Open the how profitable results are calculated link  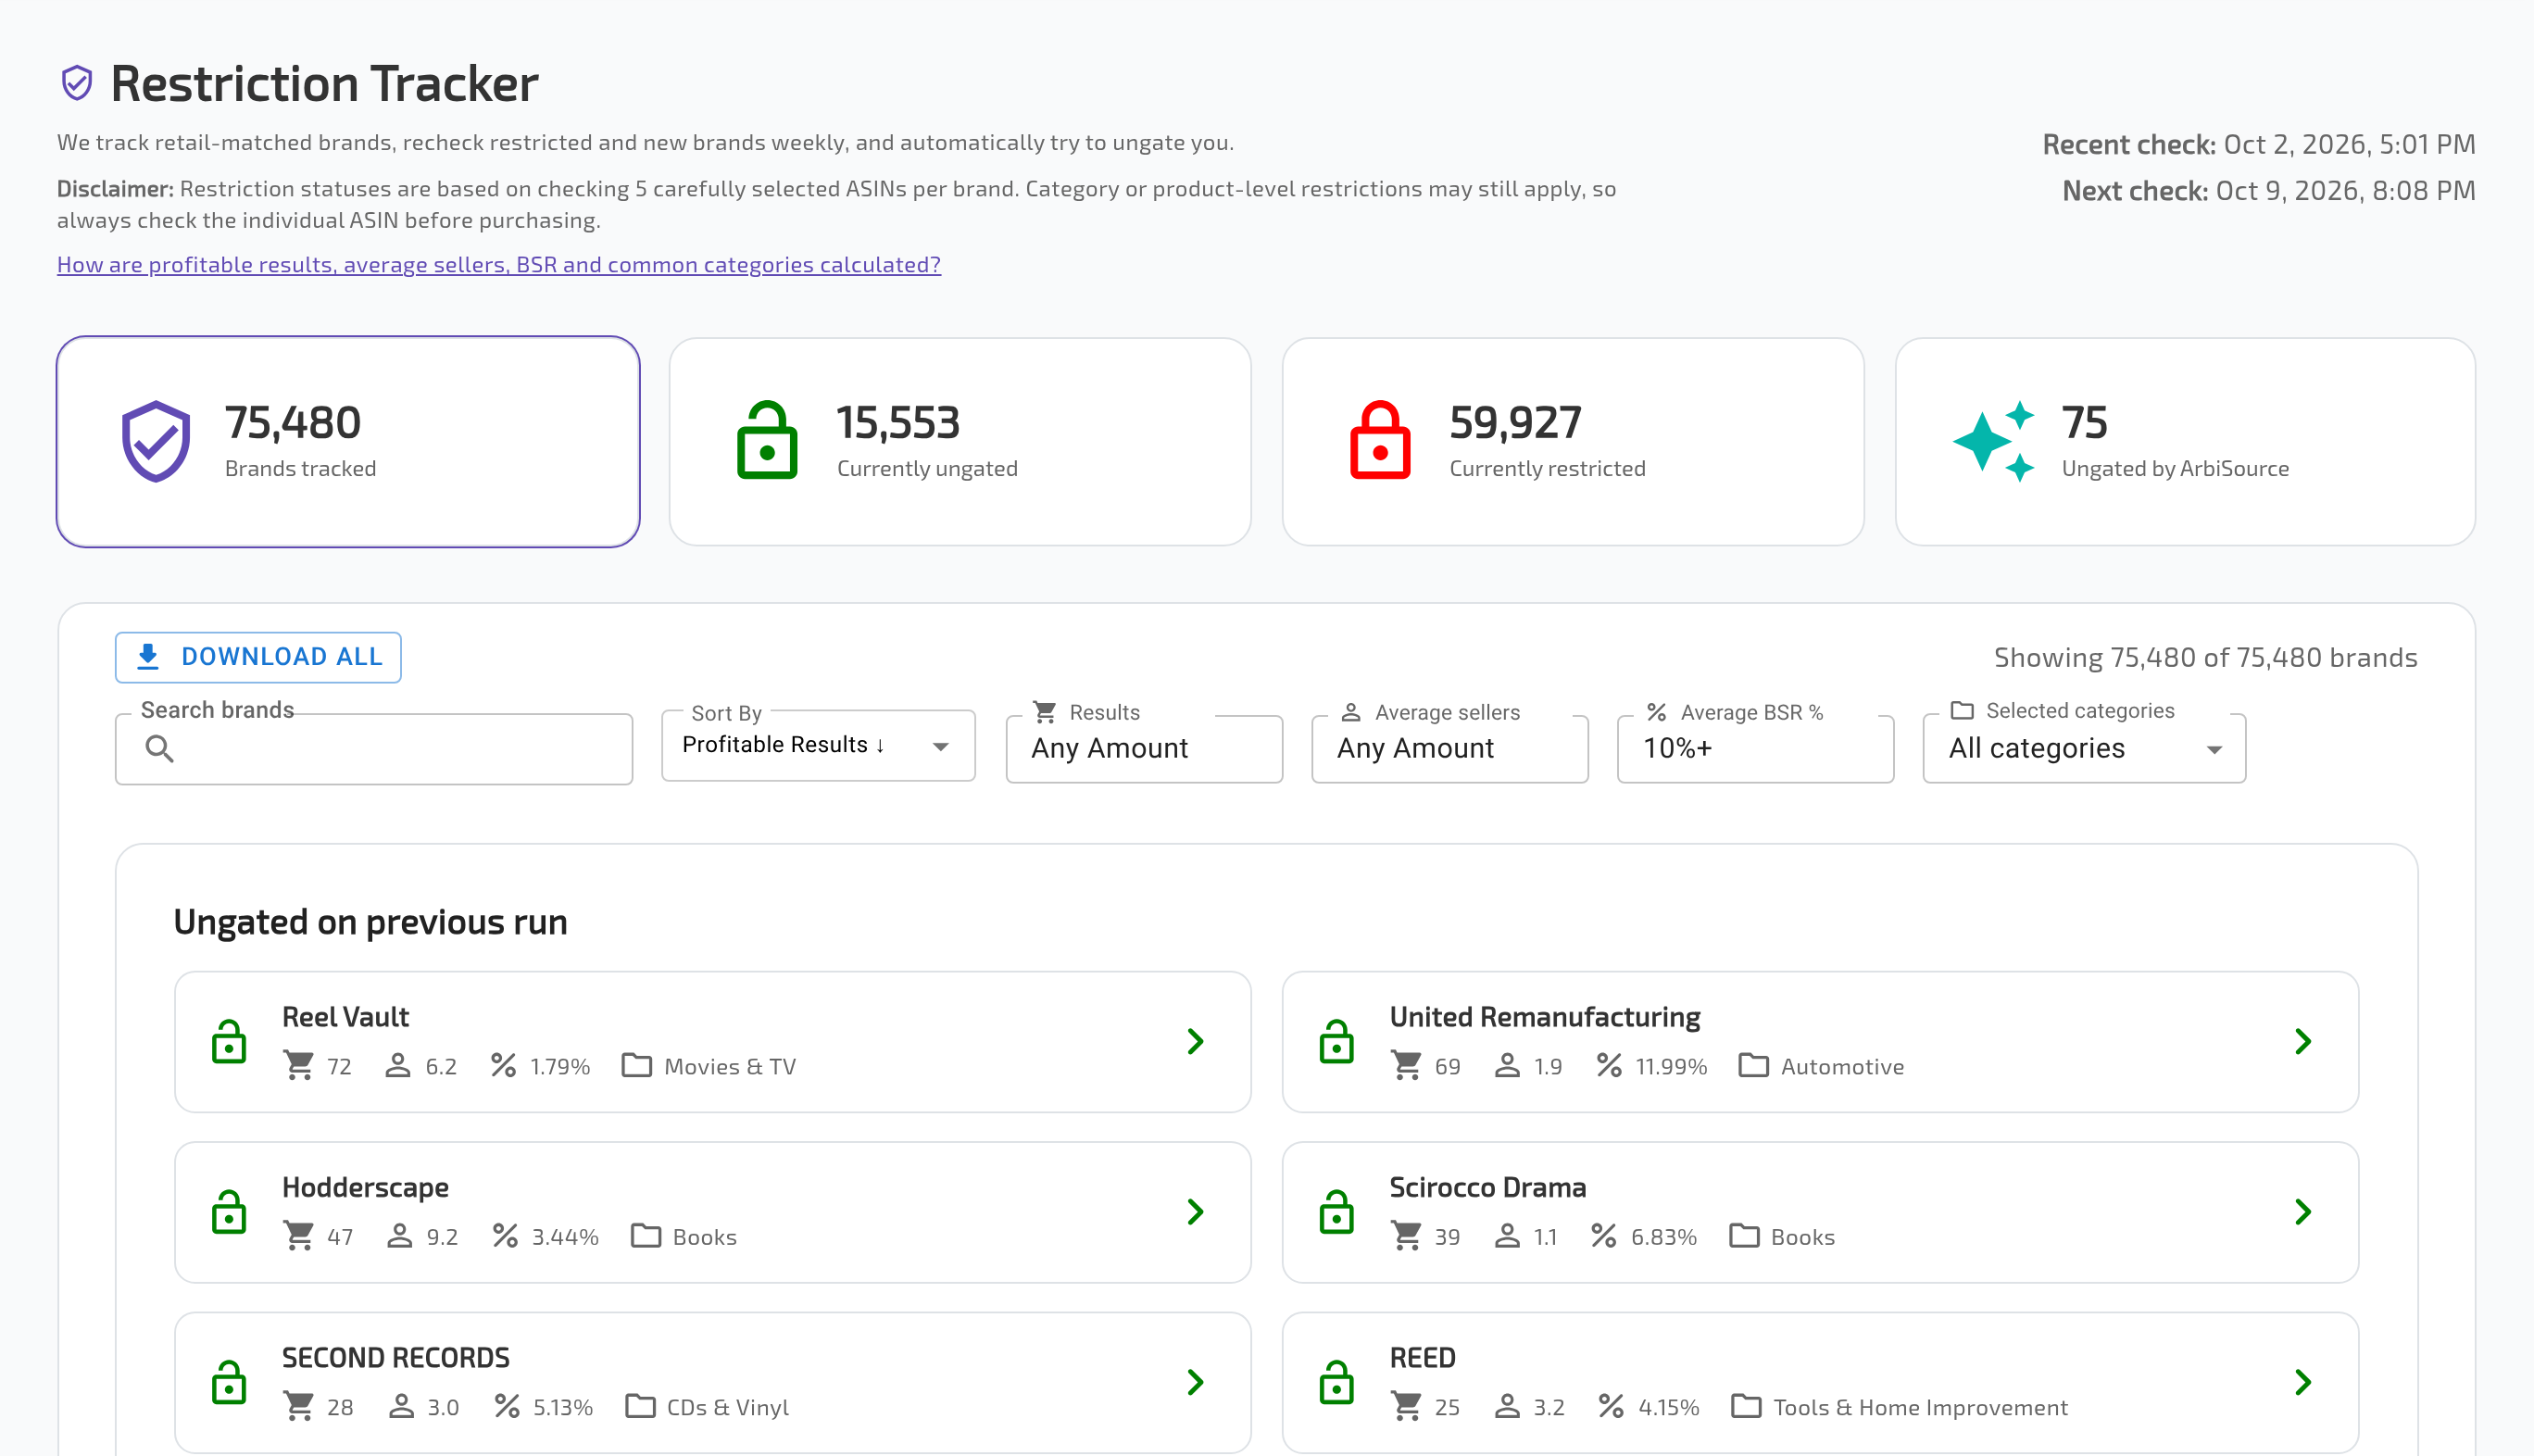click(x=499, y=264)
